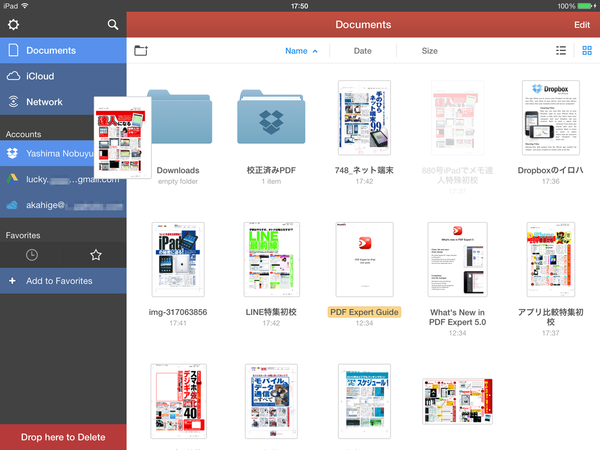Click the cloud logo beside akahige
This screenshot has height=450, width=600.
click(12, 205)
